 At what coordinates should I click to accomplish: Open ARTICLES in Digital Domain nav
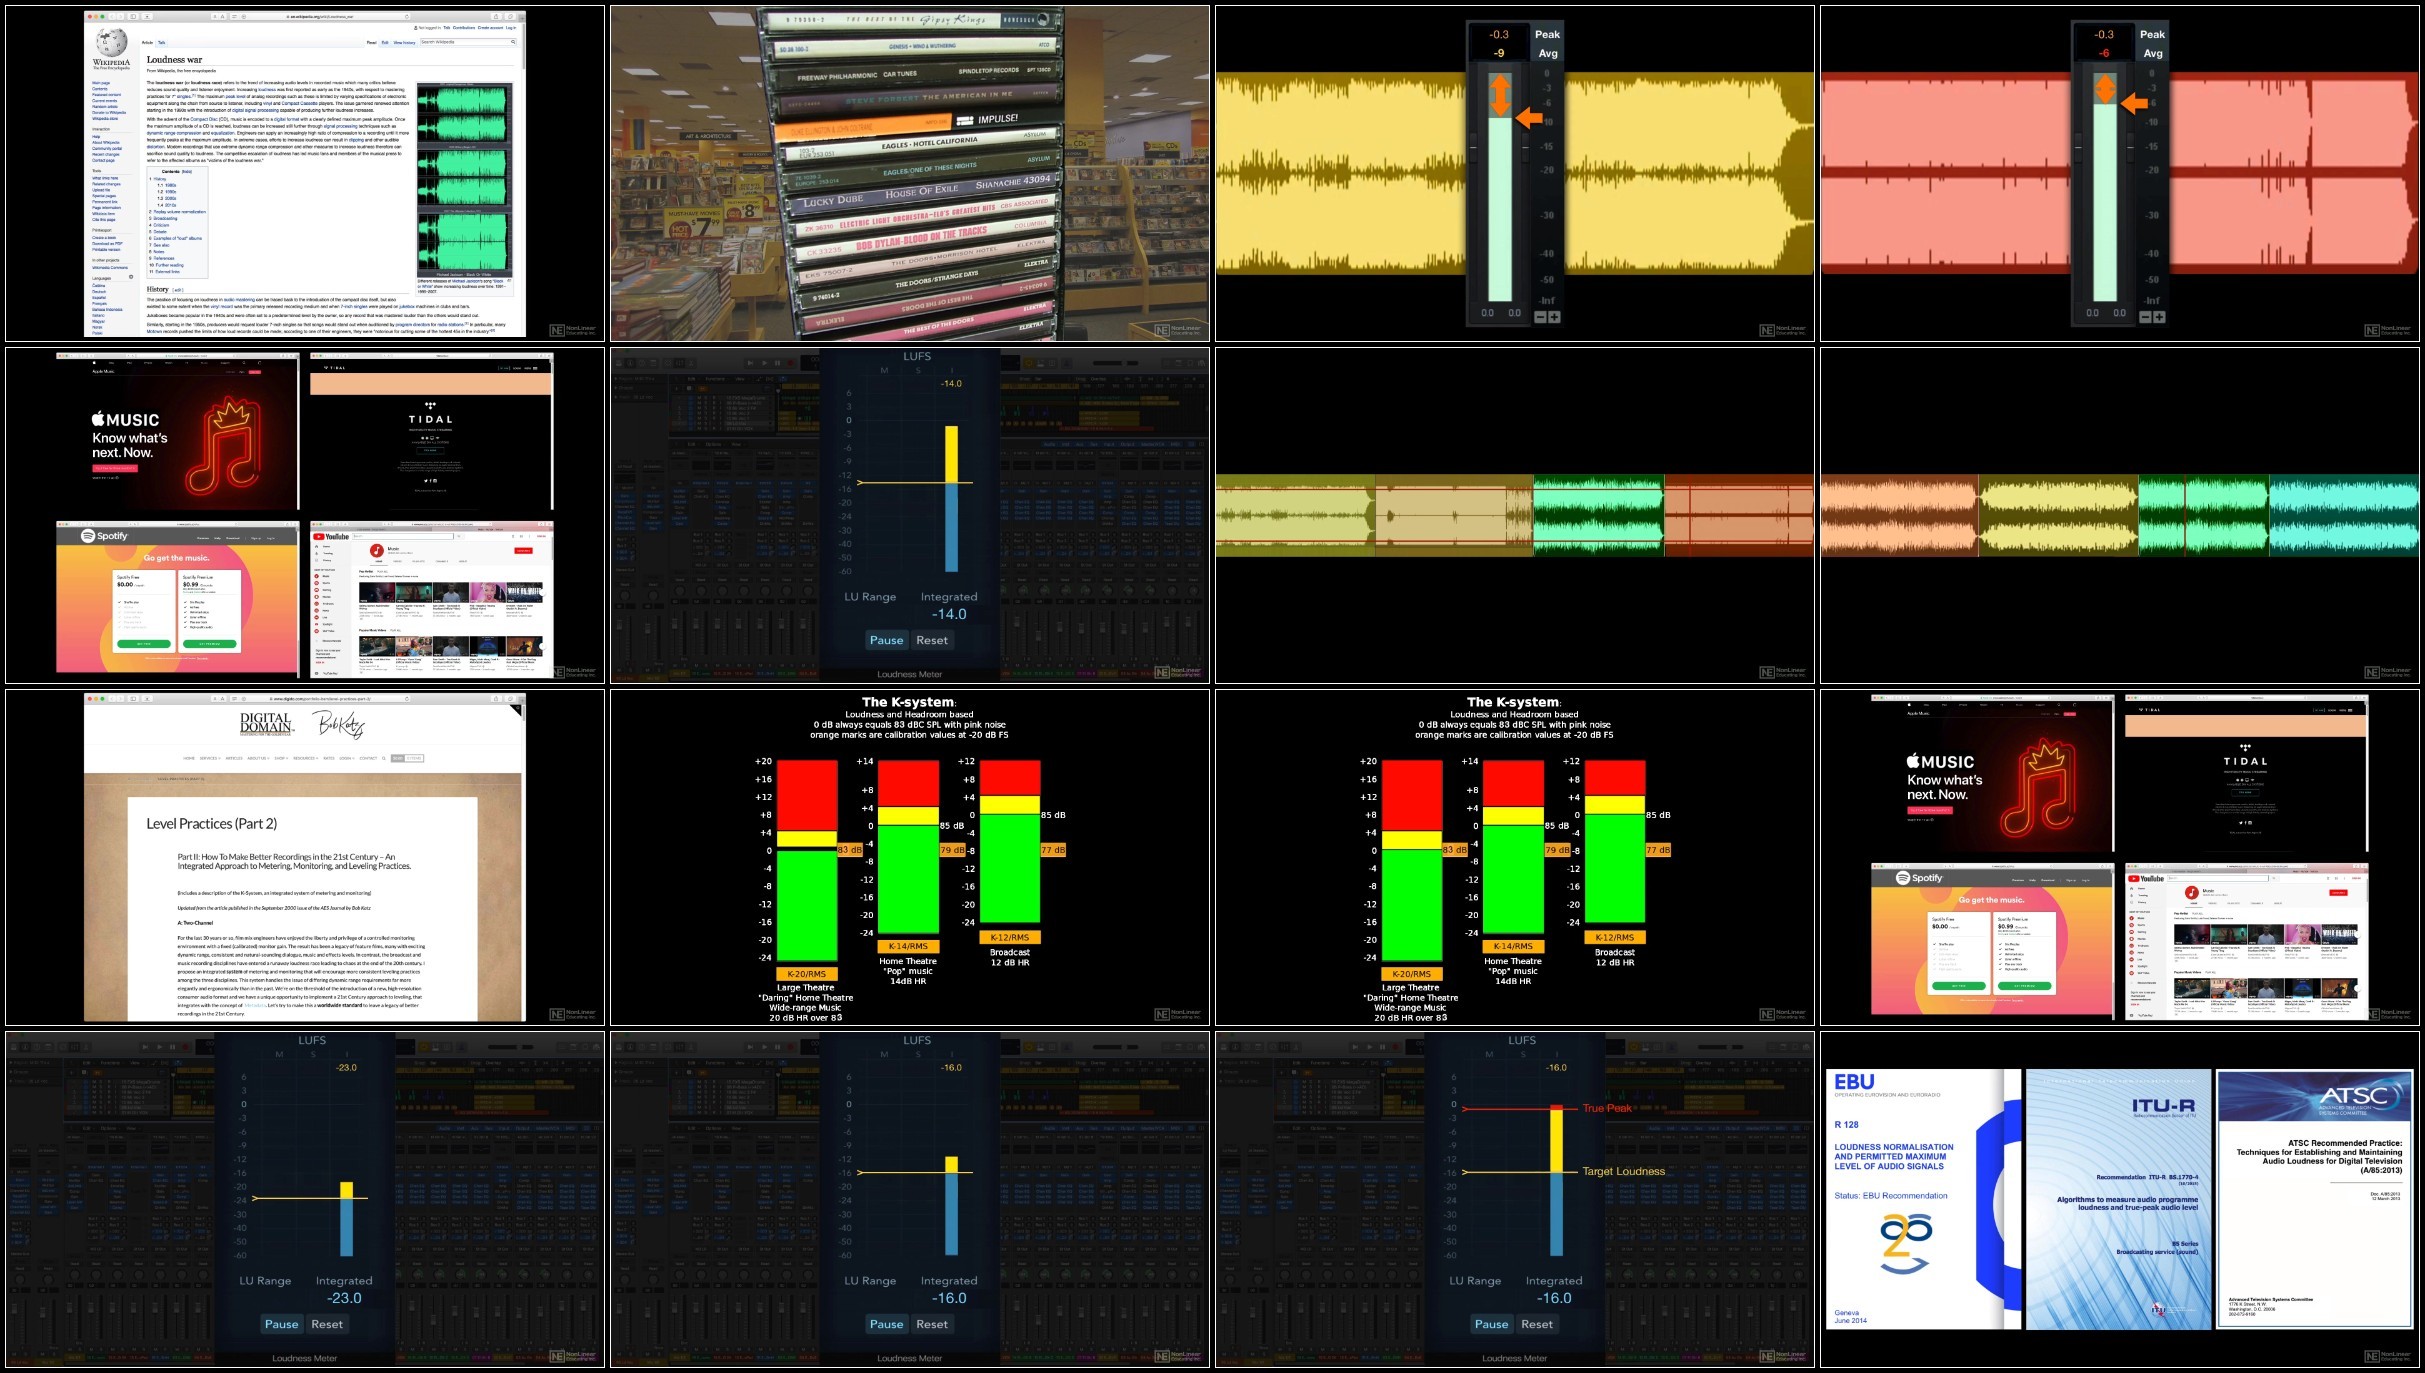click(x=234, y=758)
